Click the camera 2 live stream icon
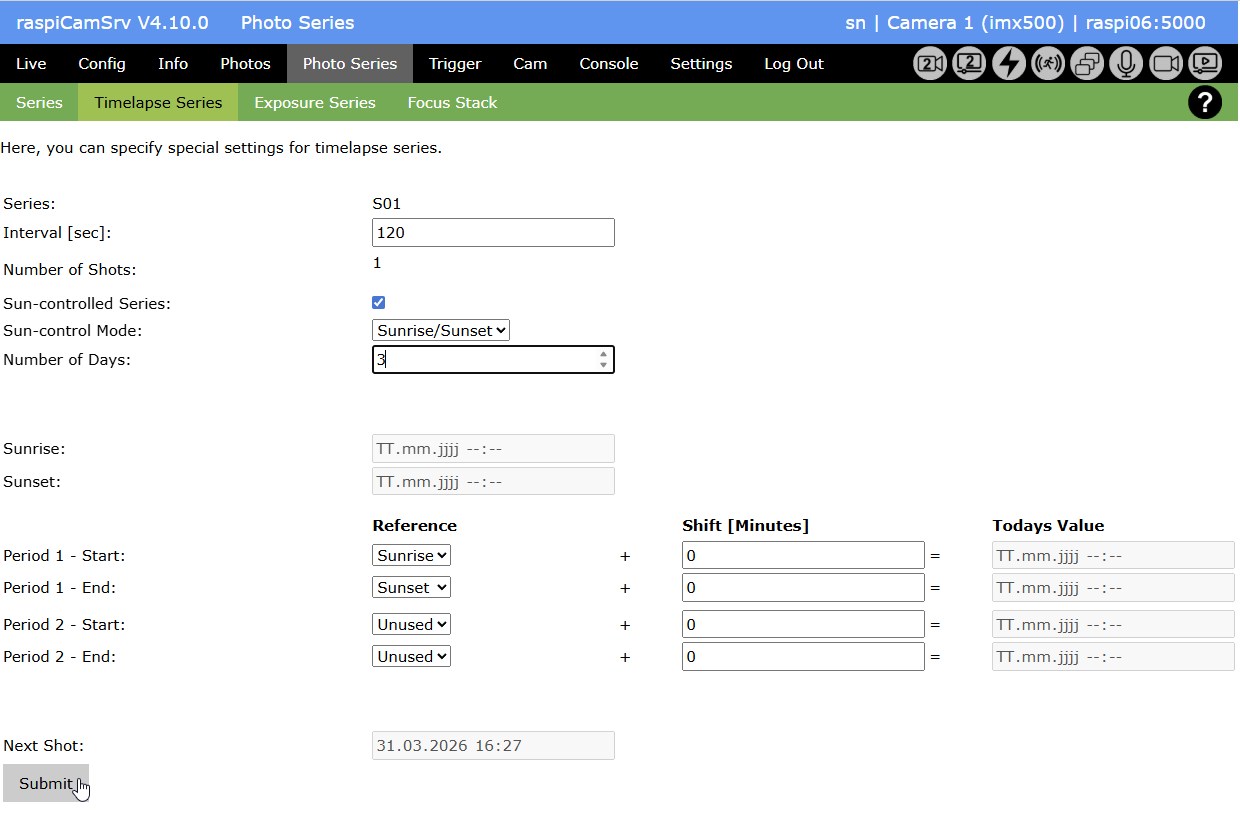This screenshot has width=1240, height=822. coord(969,64)
